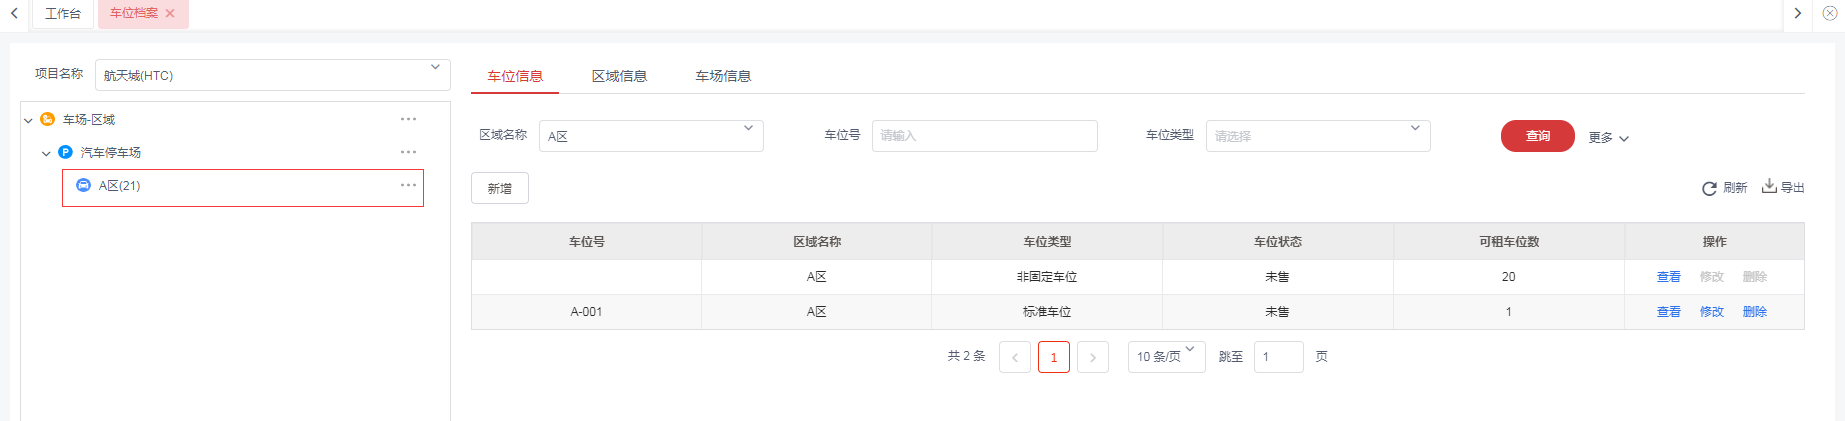Switch to the 车场信息 tab
The height and width of the screenshot is (421, 1845).
click(x=723, y=76)
